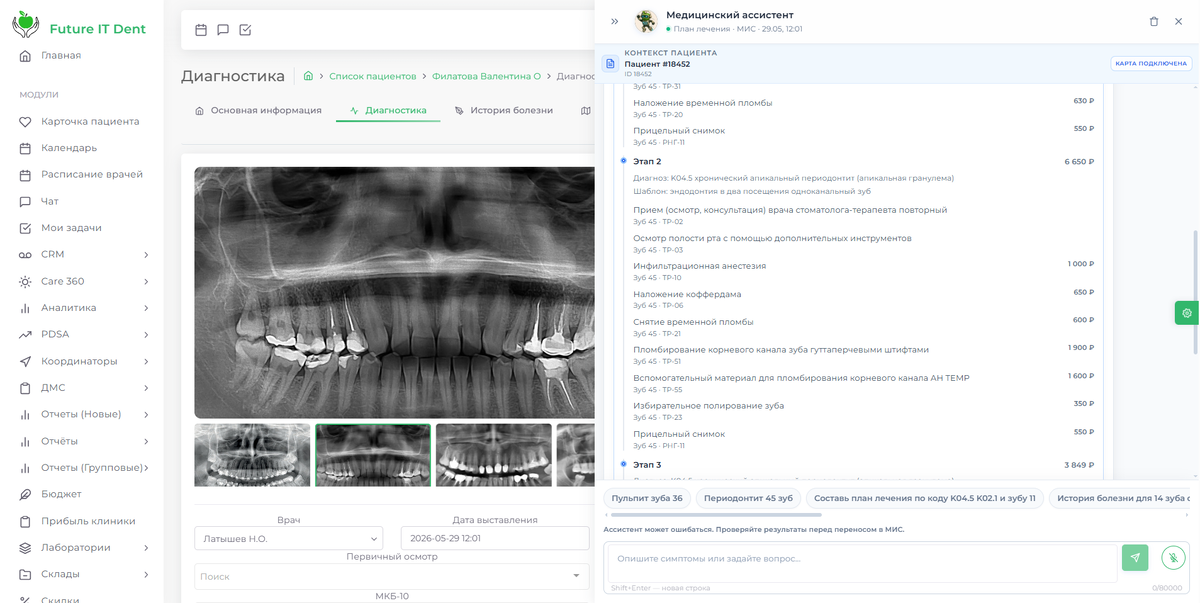Expand Отчеты (Новые) sidebar submenu
This screenshot has height=603, width=1200.
point(82,414)
